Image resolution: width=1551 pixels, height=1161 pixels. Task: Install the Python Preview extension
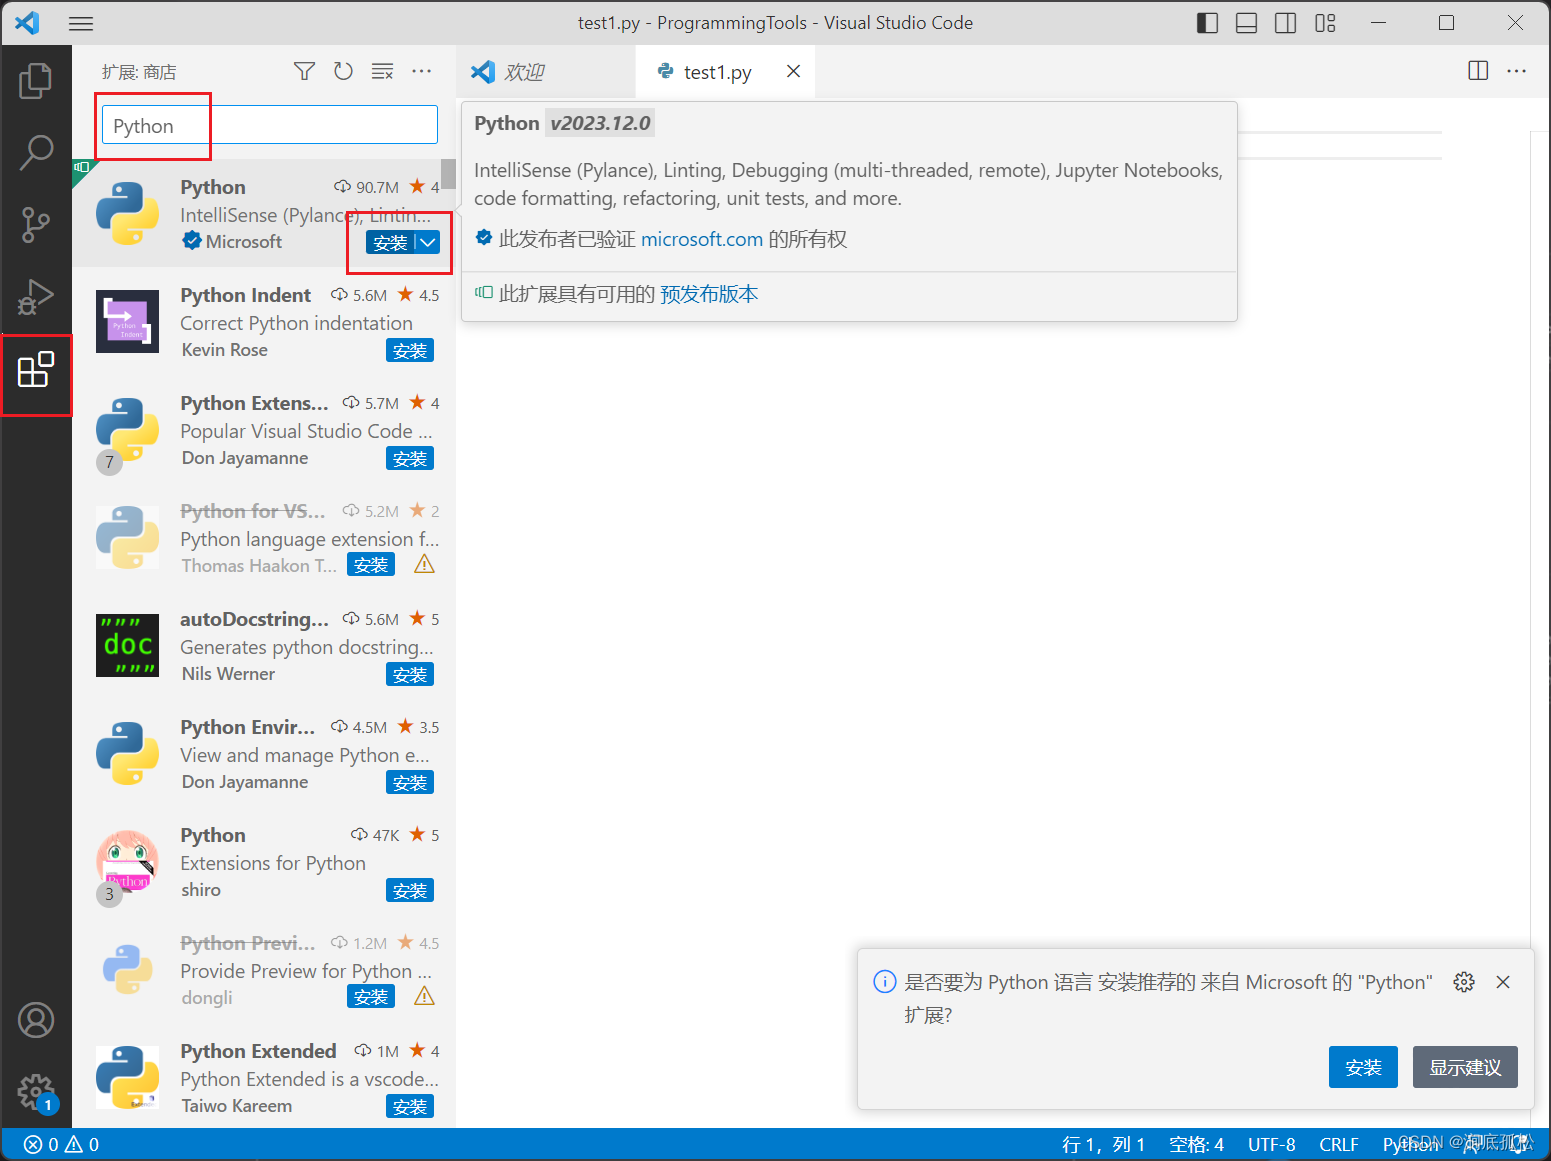(371, 997)
